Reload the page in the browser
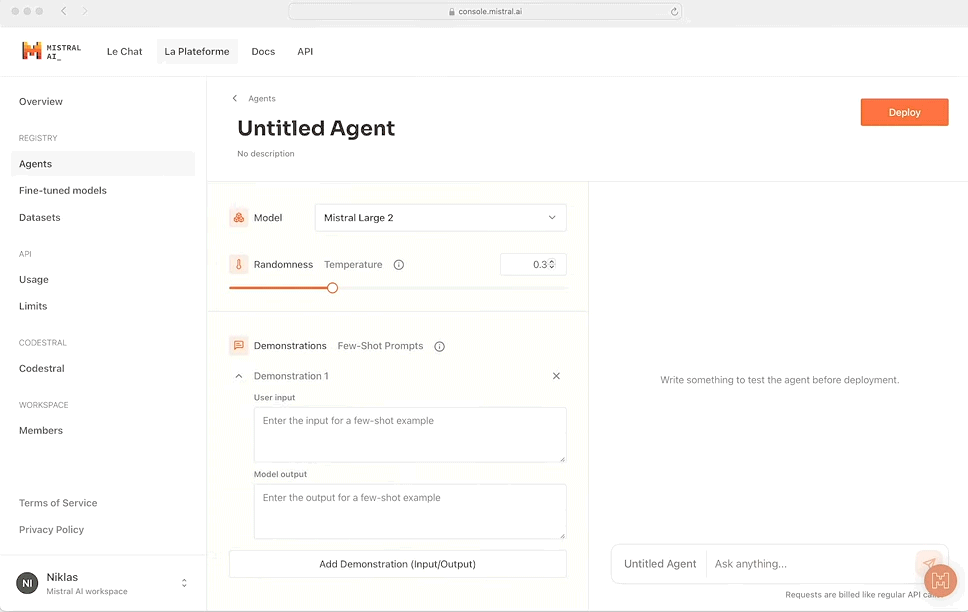The width and height of the screenshot is (968, 612). pyautogui.click(x=674, y=11)
